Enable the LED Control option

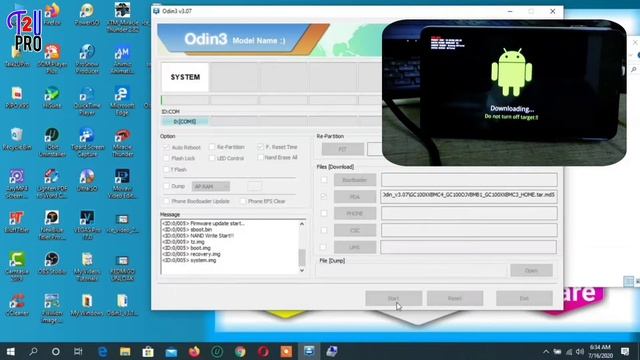[212, 158]
